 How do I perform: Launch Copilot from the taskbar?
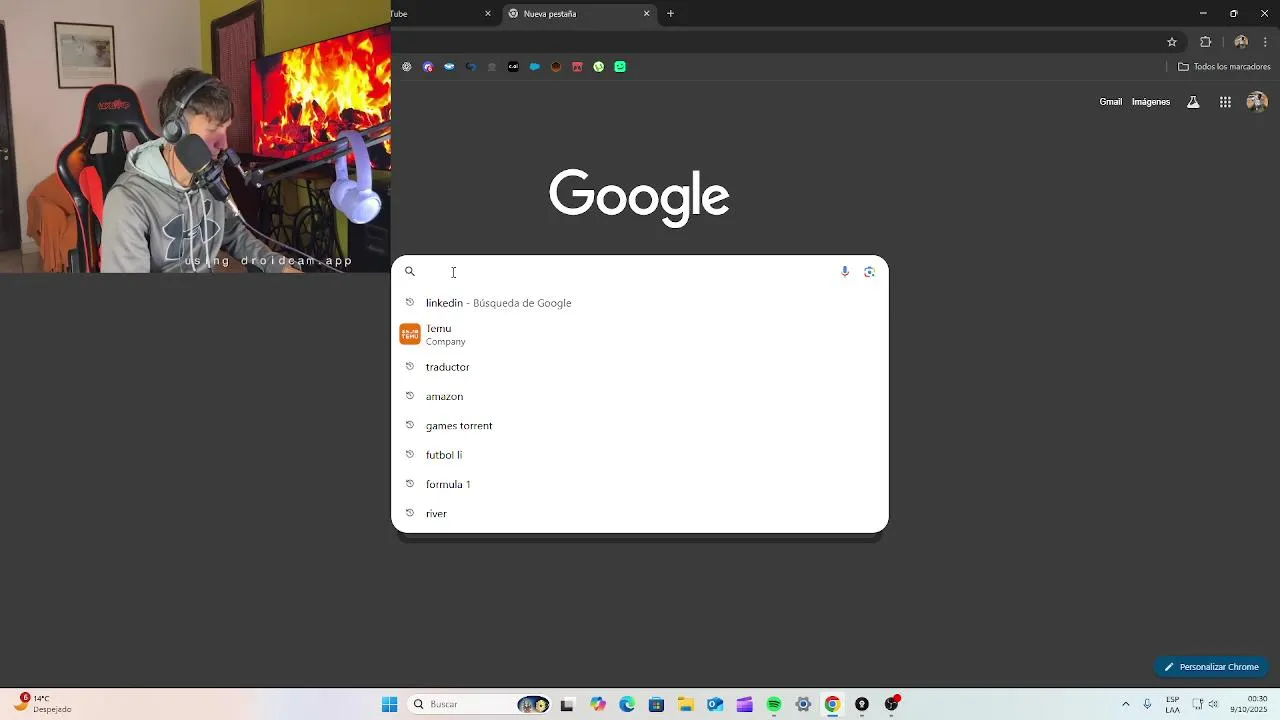point(598,704)
